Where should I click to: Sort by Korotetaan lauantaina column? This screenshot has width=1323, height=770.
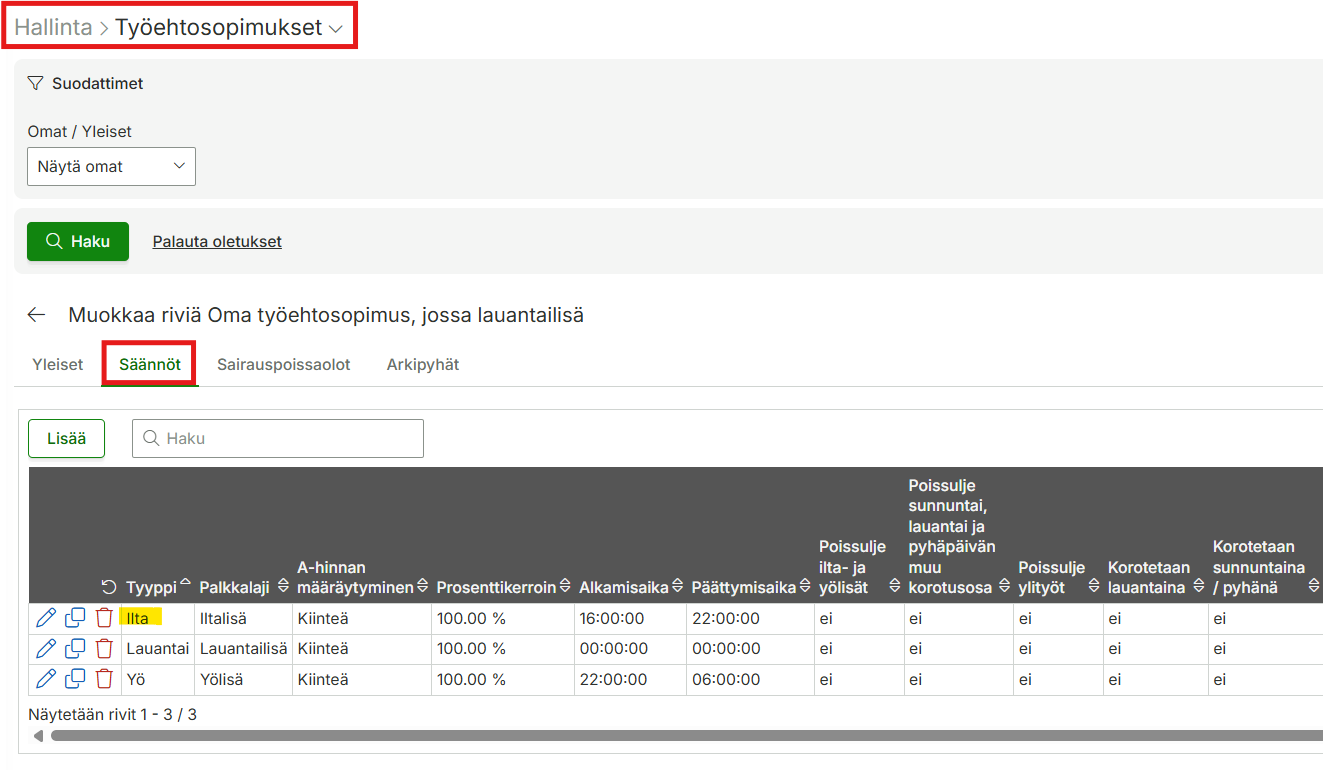pyautogui.click(x=1198, y=587)
